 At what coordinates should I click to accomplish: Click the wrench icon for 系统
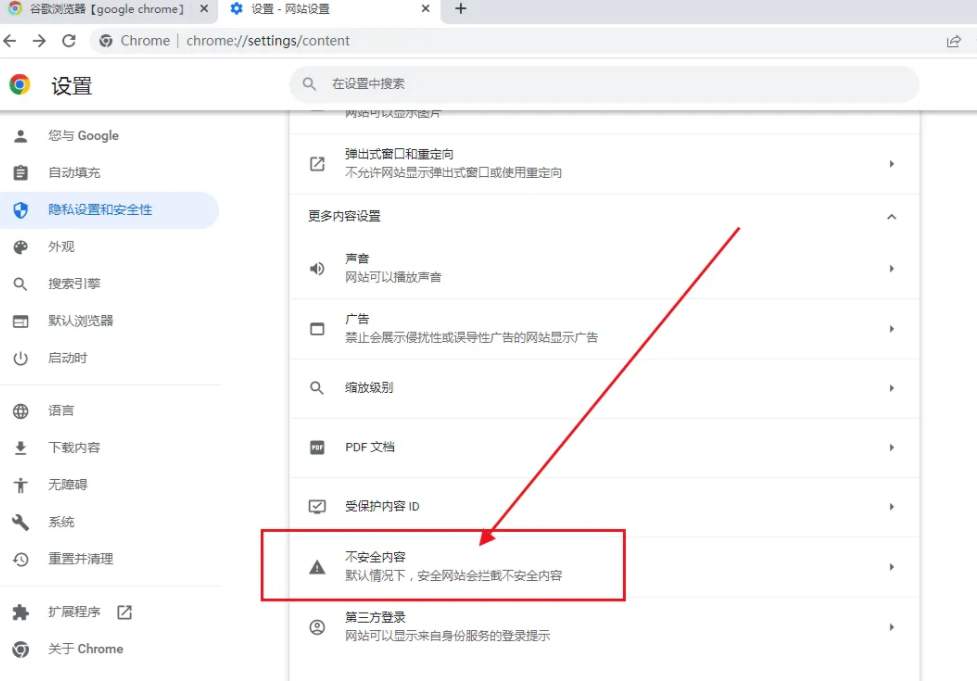tap(21, 522)
